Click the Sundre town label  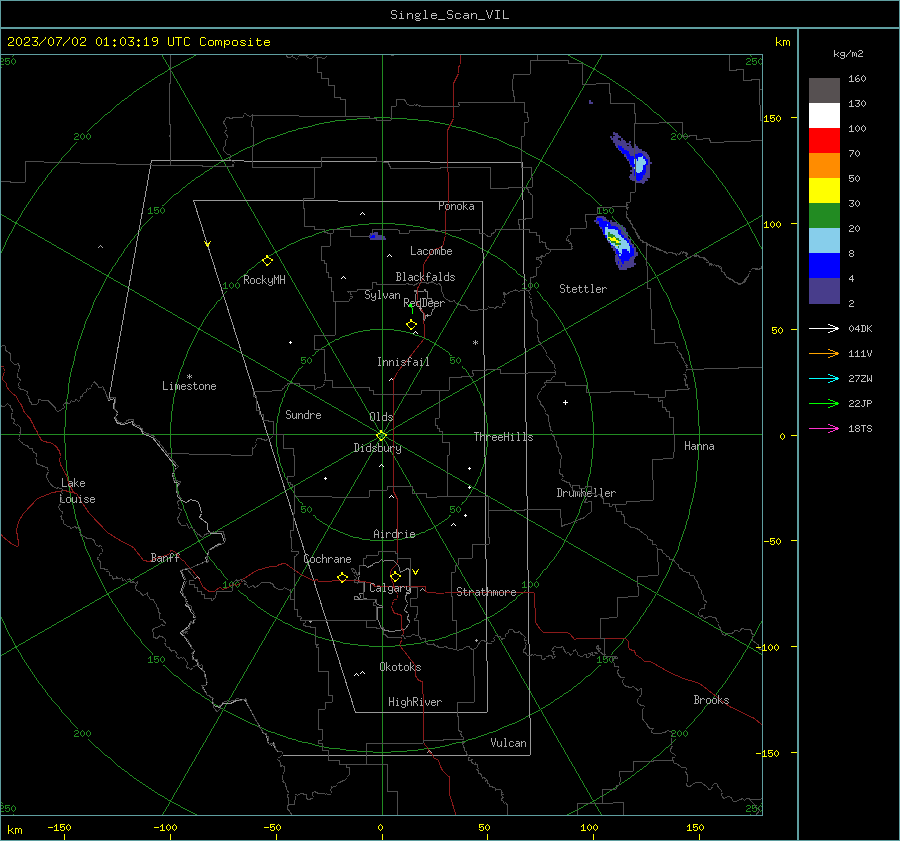point(303,415)
